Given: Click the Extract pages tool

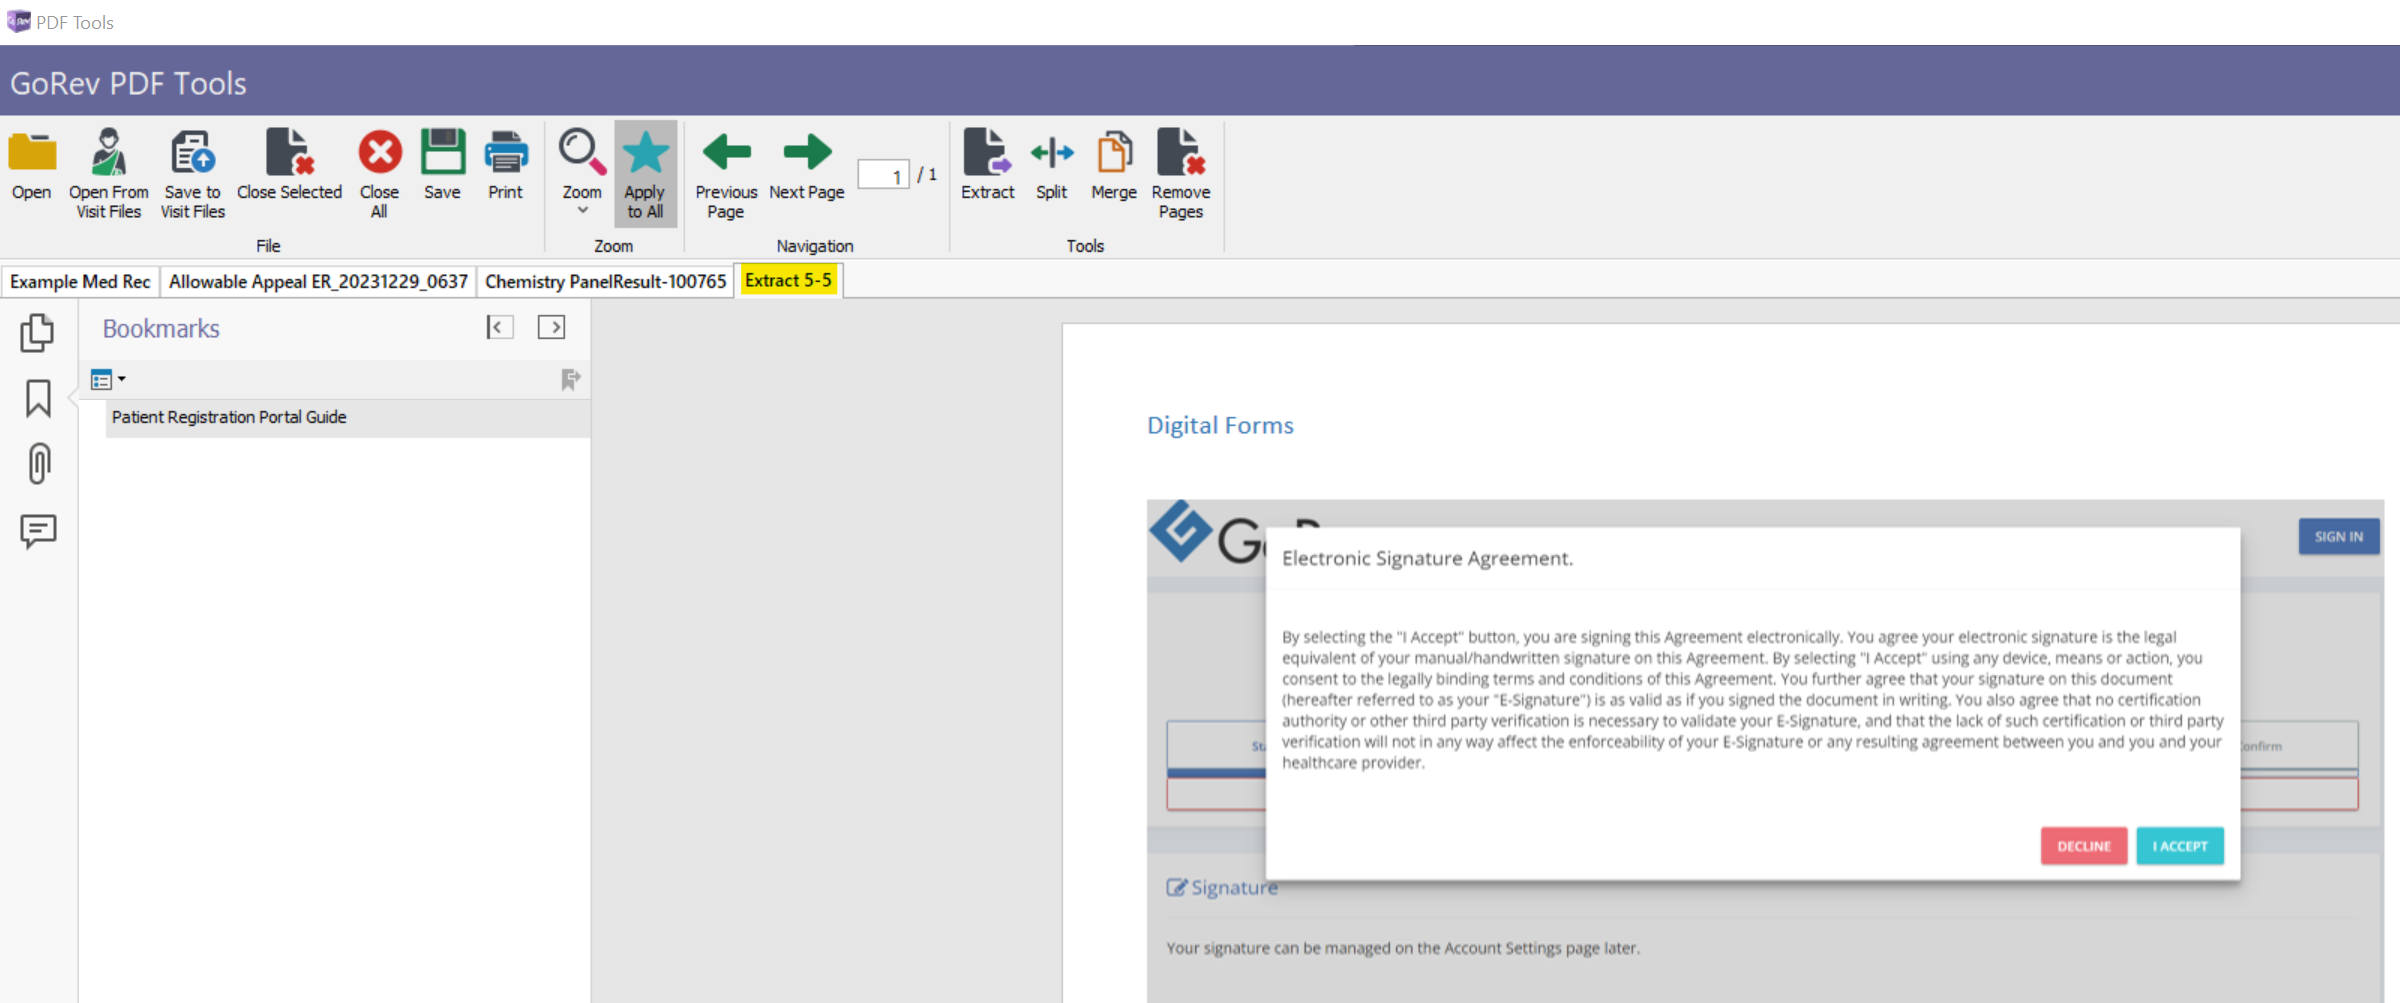Looking at the screenshot, I should pos(988,166).
